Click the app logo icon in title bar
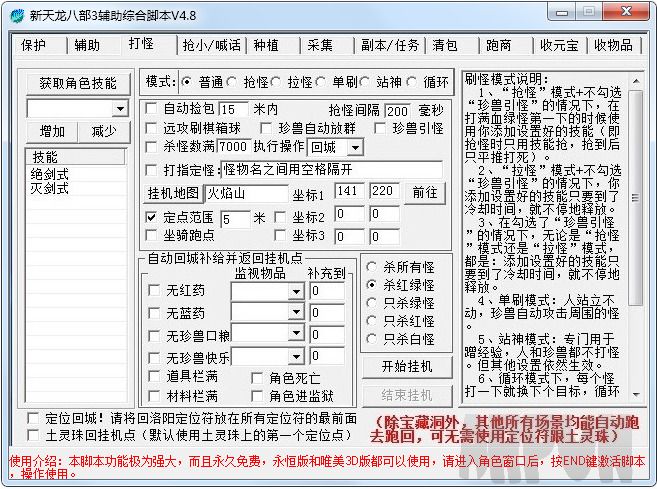The image size is (657, 489). click(x=17, y=16)
